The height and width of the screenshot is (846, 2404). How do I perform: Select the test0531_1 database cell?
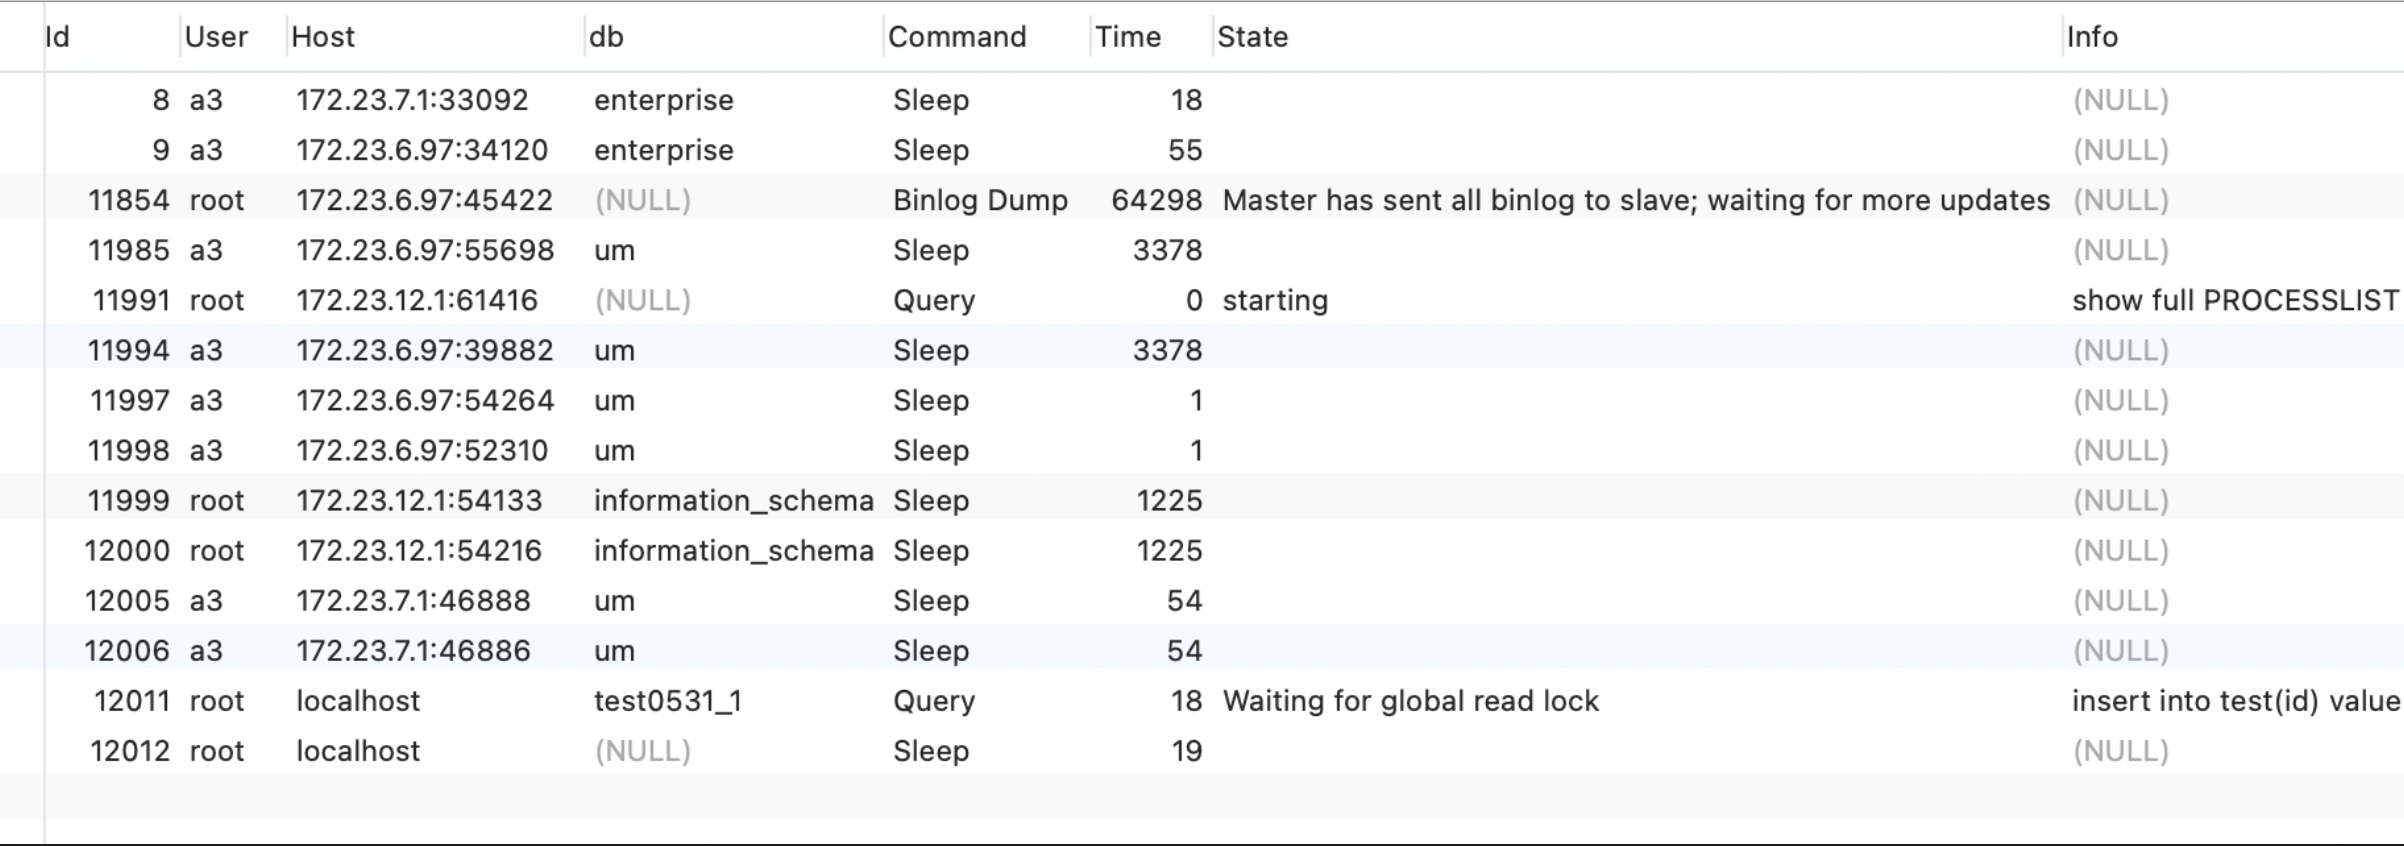coord(667,701)
